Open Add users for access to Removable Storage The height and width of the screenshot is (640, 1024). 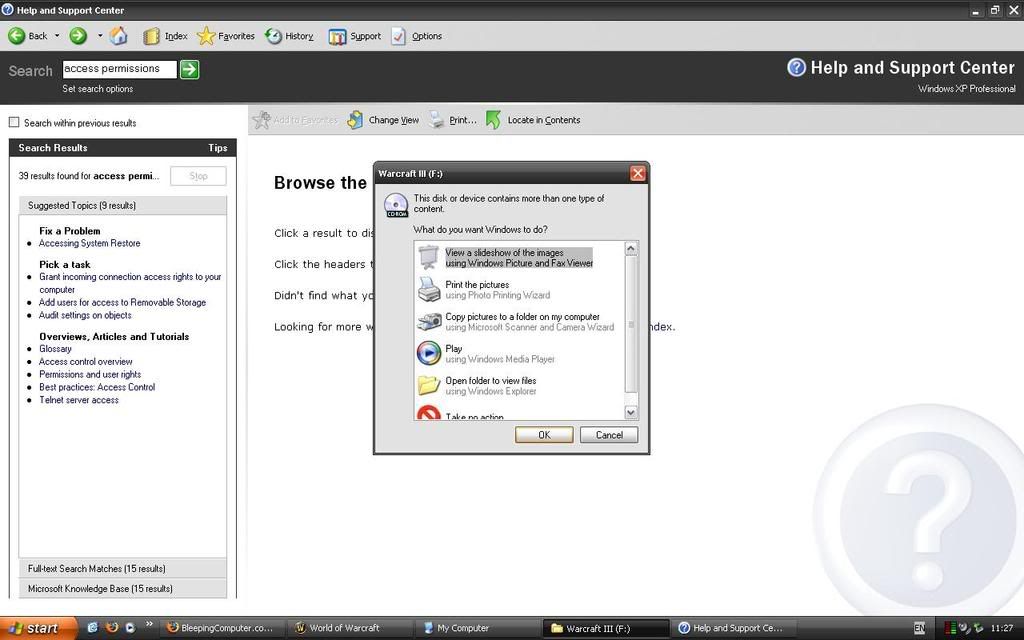122,302
